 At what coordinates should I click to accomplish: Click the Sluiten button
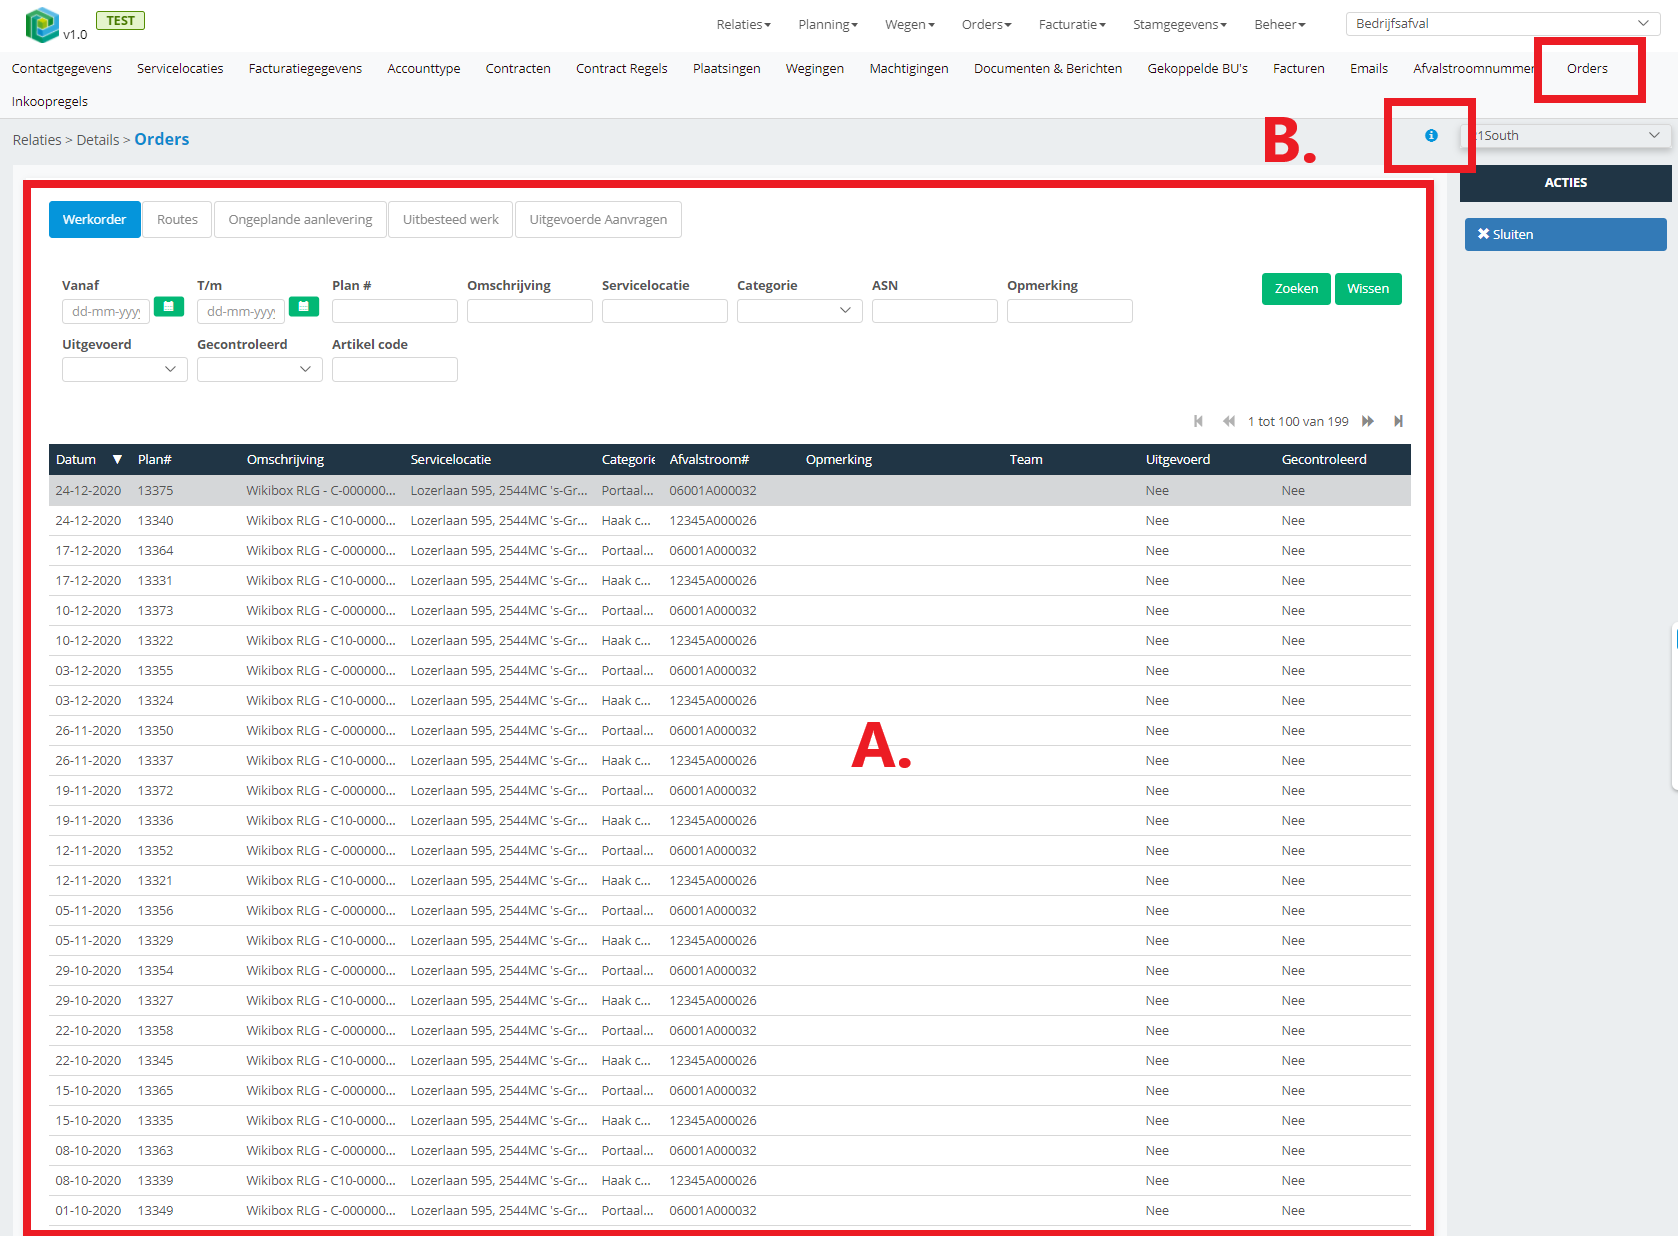(1566, 234)
